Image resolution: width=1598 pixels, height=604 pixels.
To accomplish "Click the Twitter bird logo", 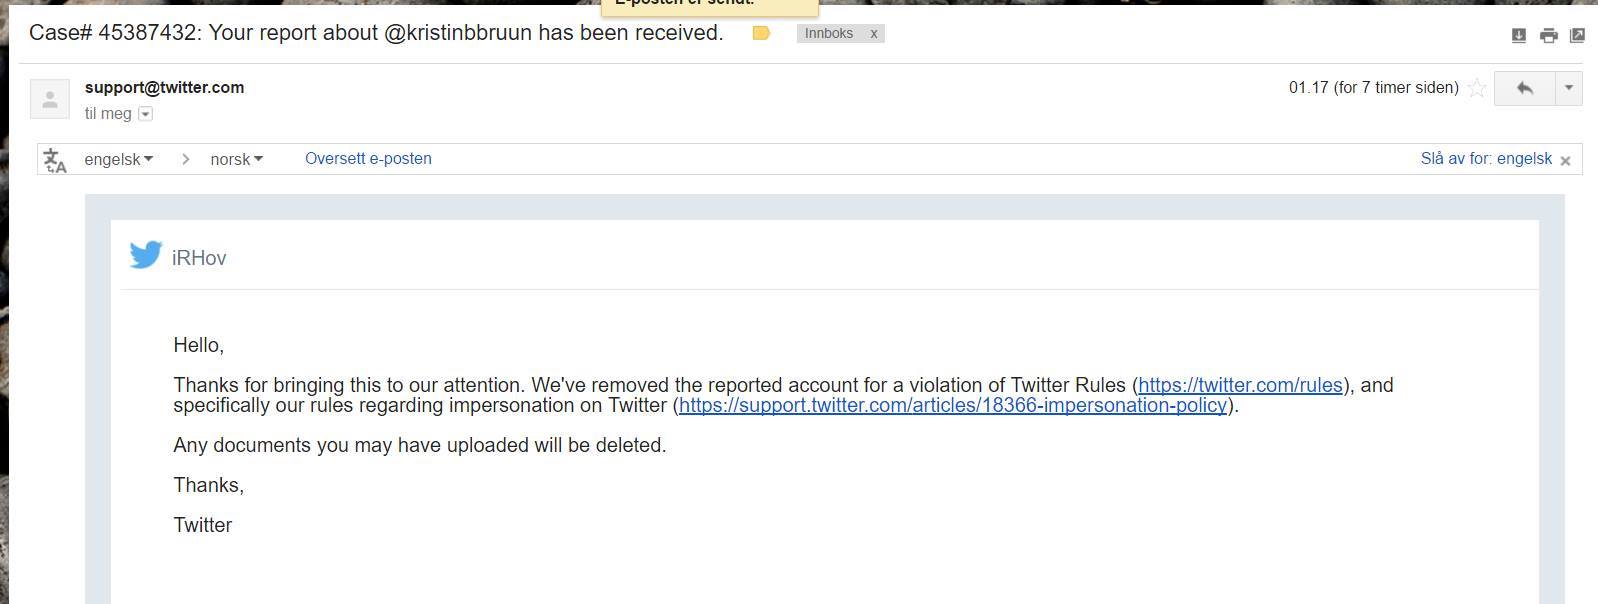I will (146, 255).
